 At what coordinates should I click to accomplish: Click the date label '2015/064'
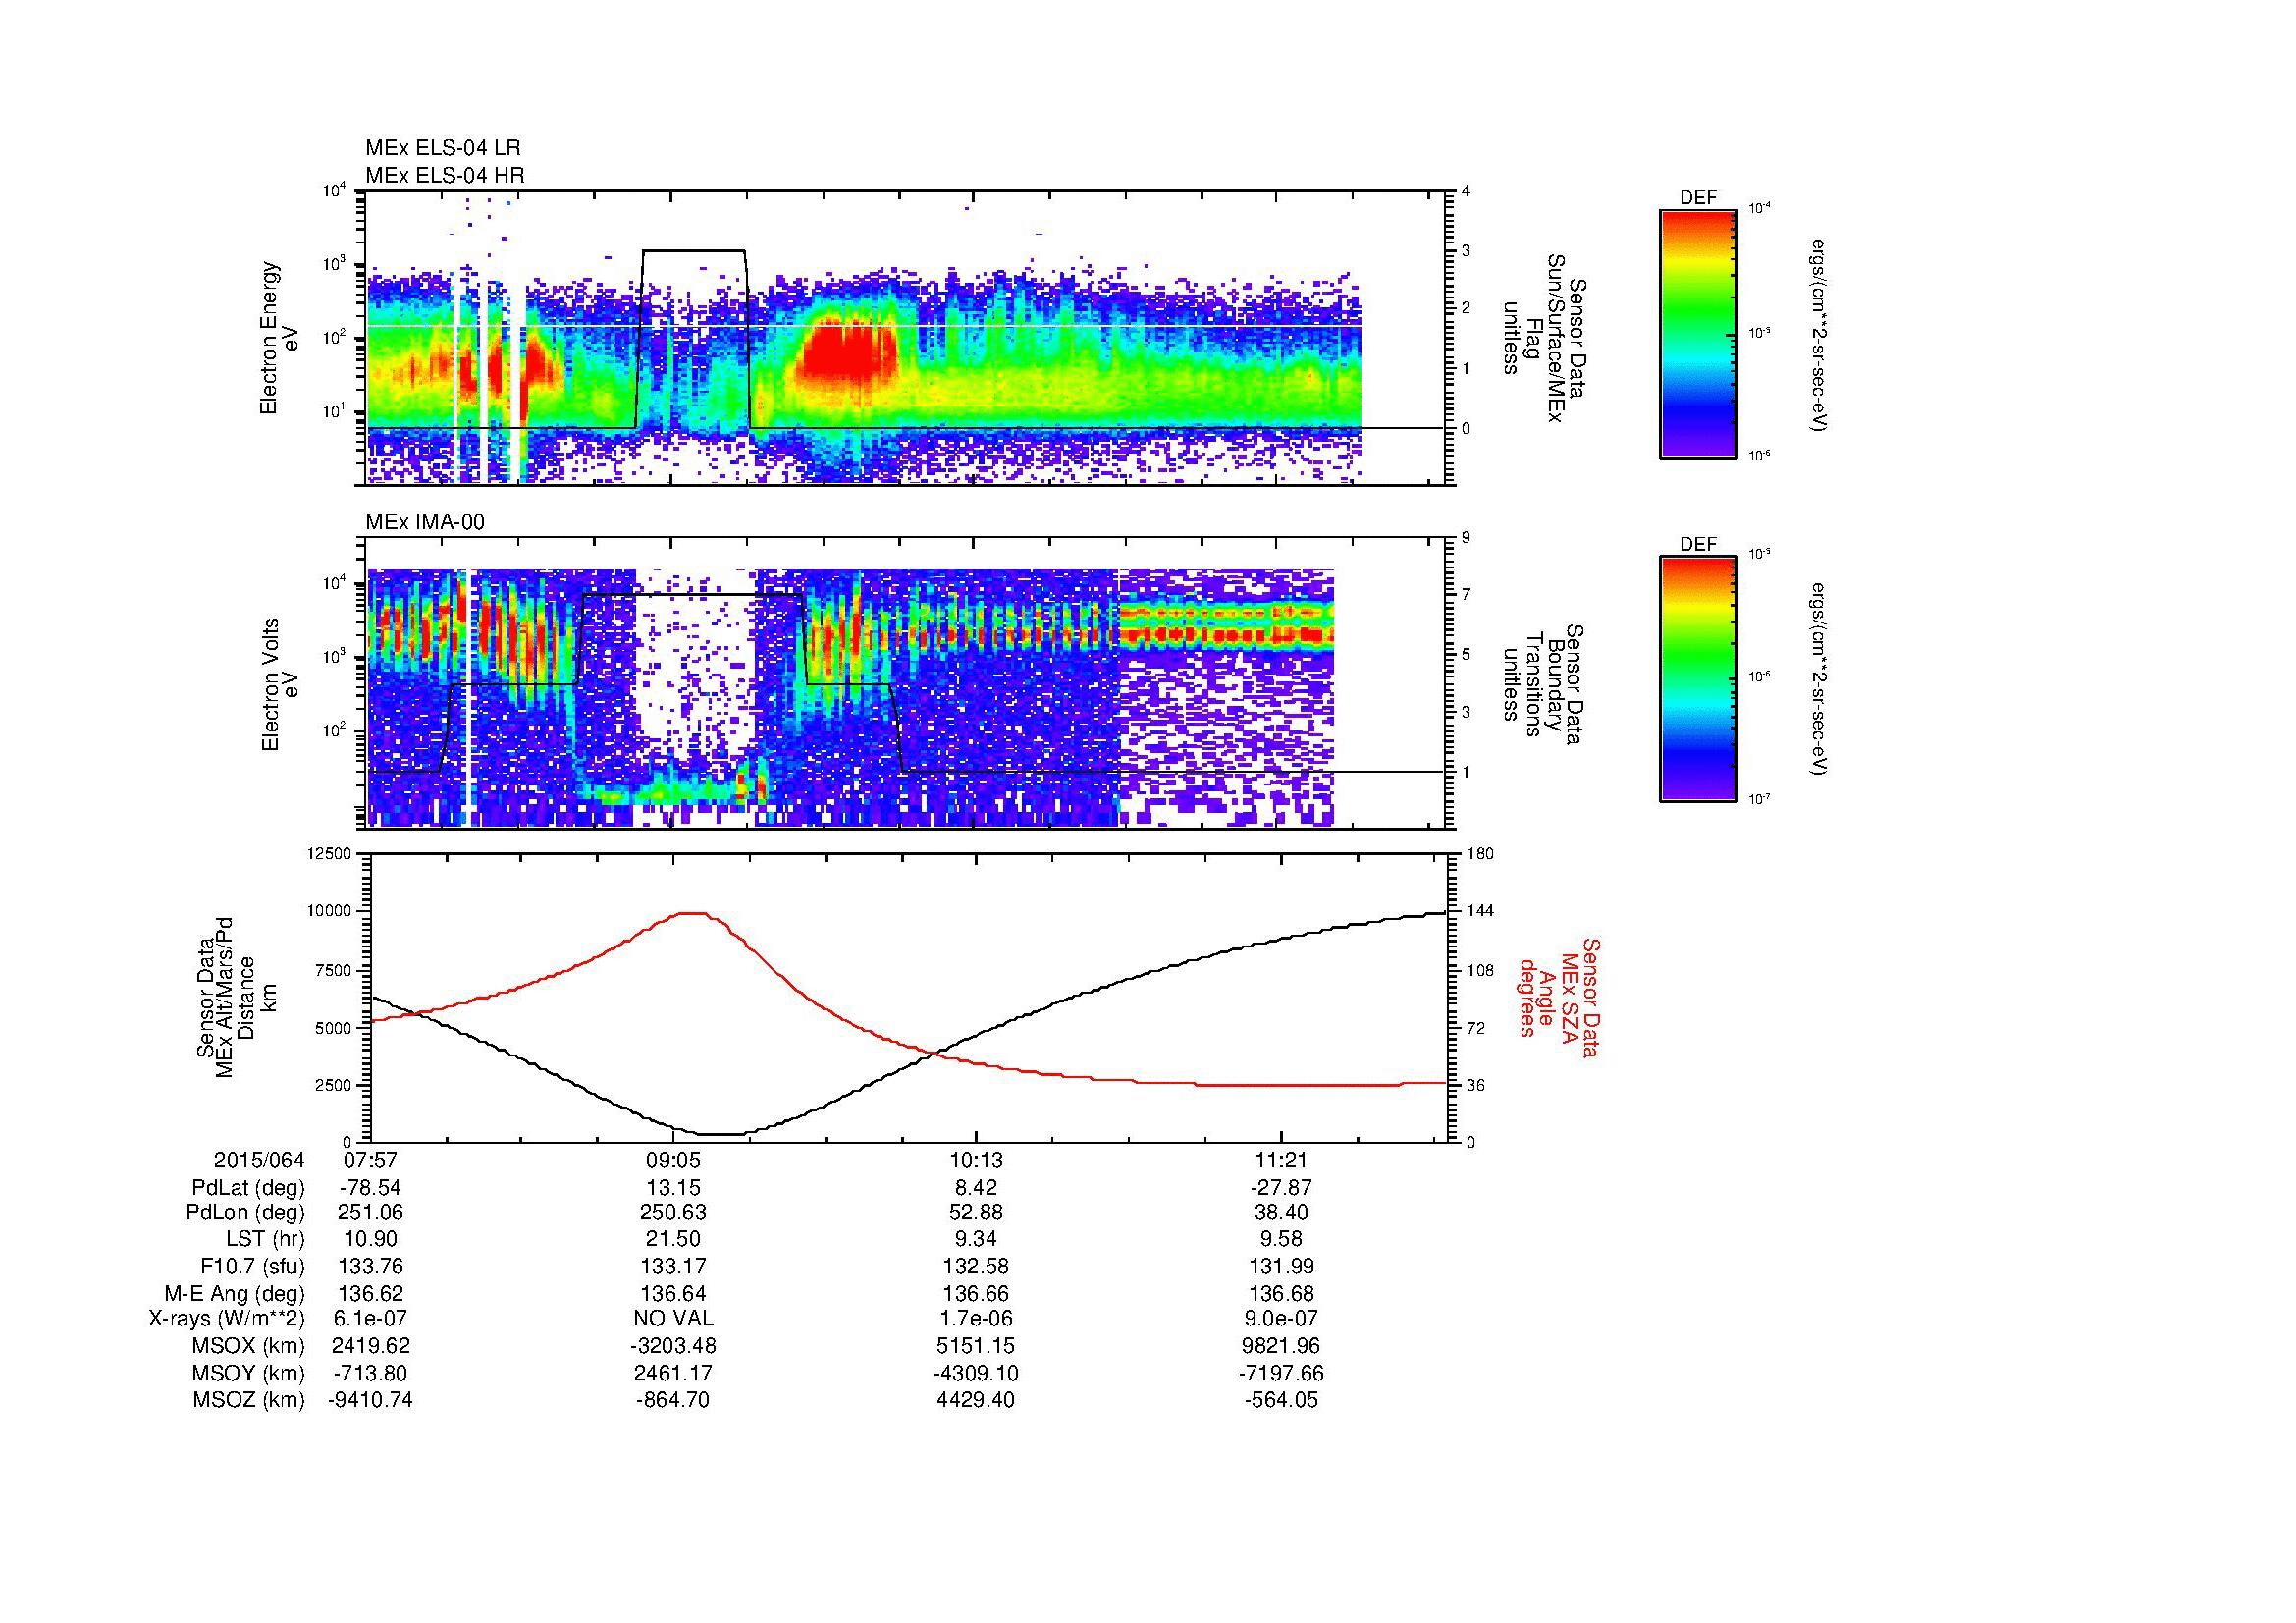click(x=258, y=1161)
